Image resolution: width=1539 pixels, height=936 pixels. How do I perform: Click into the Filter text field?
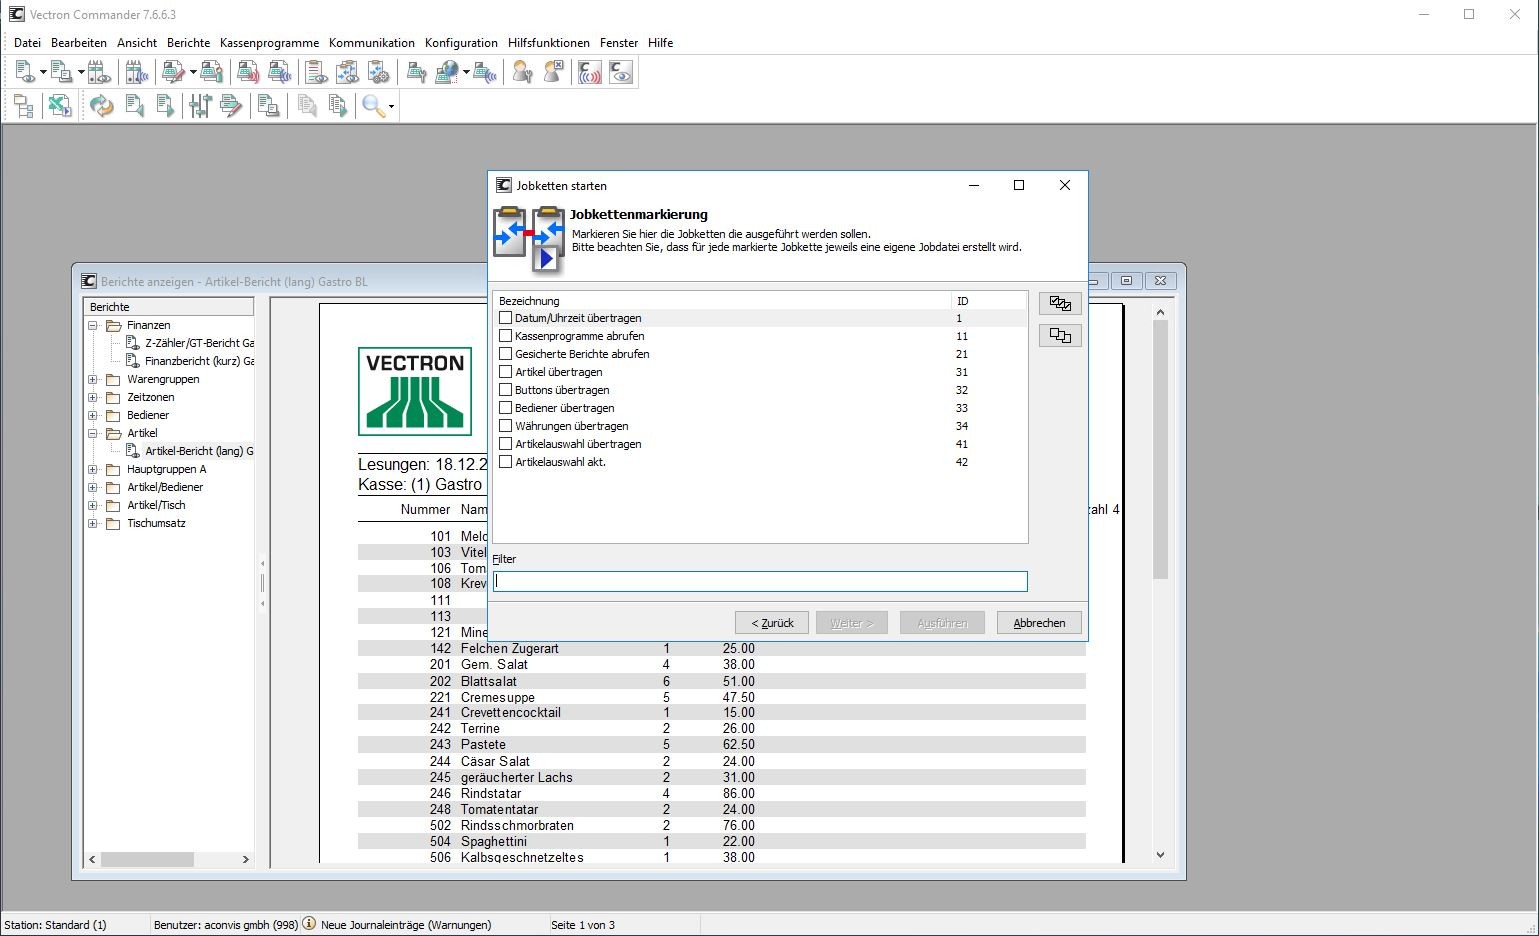click(760, 581)
